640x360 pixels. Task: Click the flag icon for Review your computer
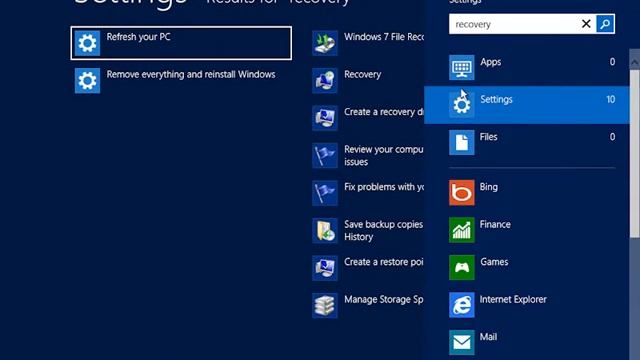pyautogui.click(x=325, y=156)
